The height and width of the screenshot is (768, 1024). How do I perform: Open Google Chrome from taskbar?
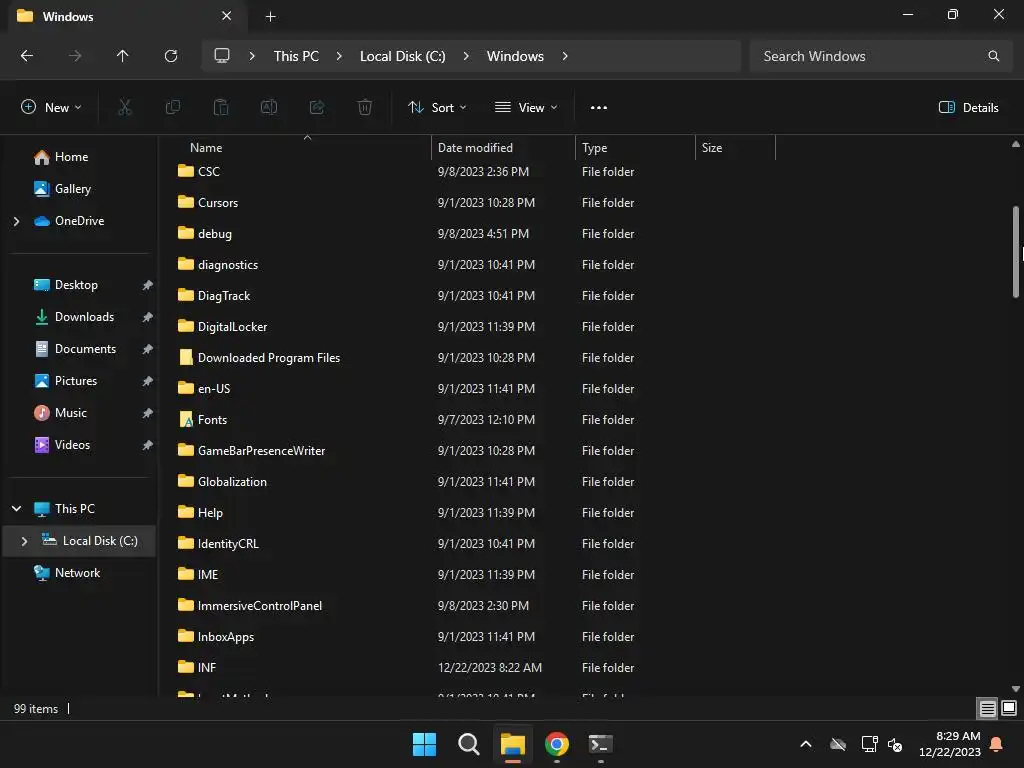(557, 744)
